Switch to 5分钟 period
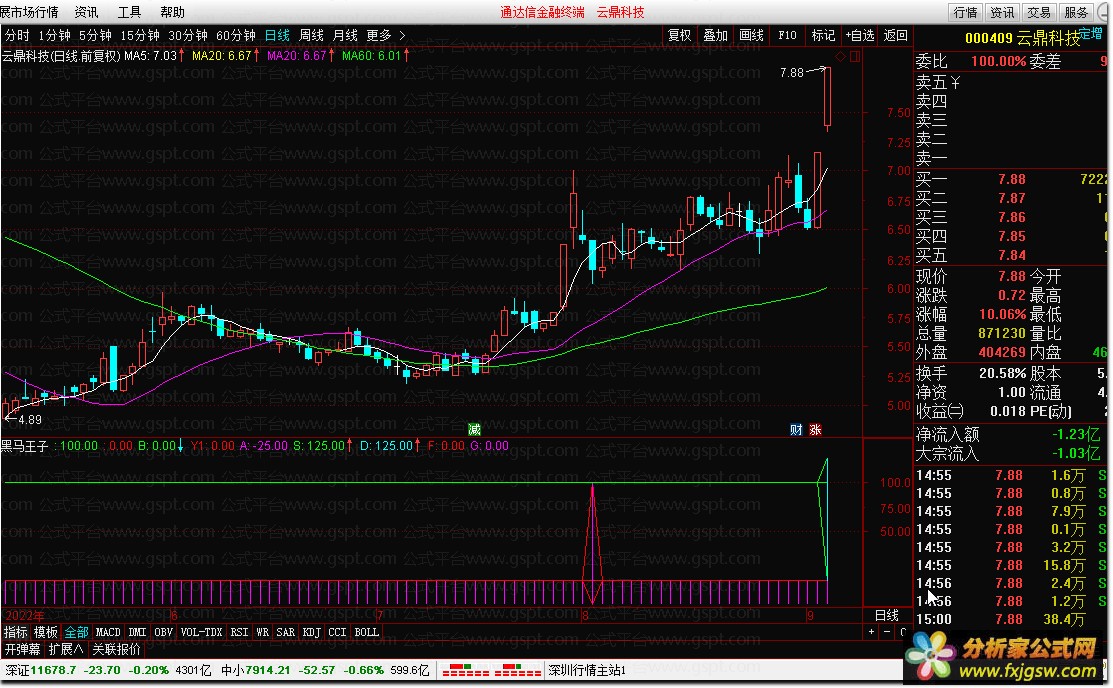The height and width of the screenshot is (688, 1113). click(x=95, y=35)
